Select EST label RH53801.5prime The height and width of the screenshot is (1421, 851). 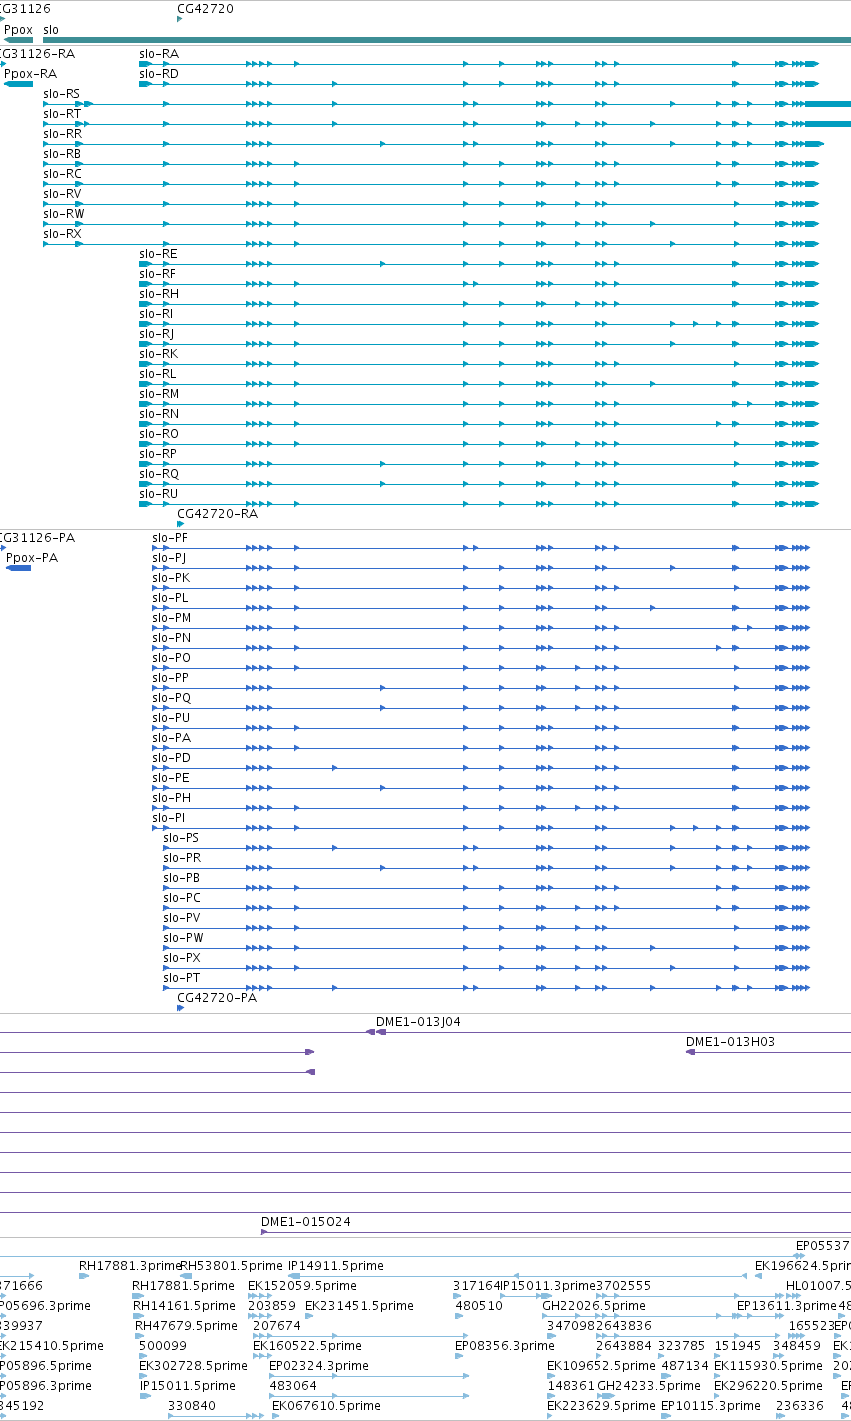coord(232,1266)
